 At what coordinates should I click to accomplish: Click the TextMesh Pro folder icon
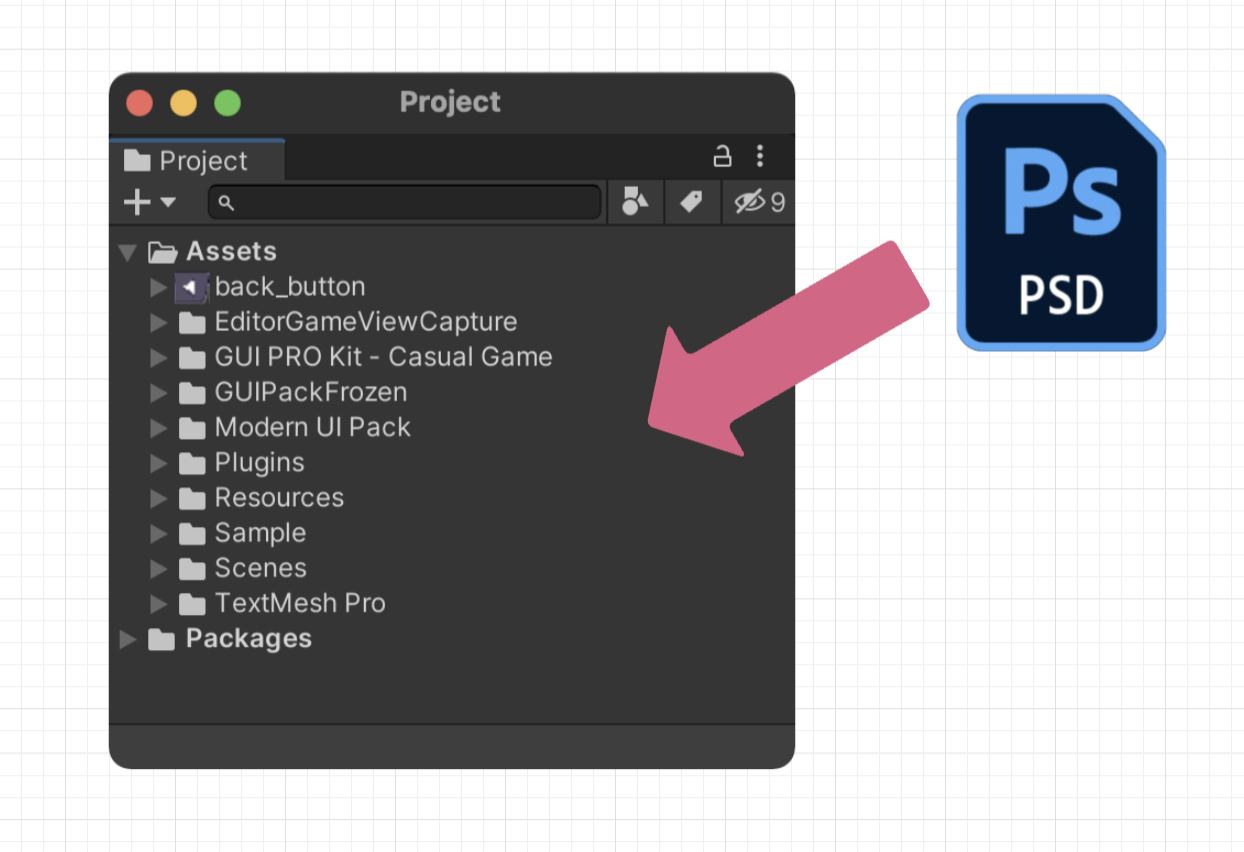pyautogui.click(x=192, y=605)
